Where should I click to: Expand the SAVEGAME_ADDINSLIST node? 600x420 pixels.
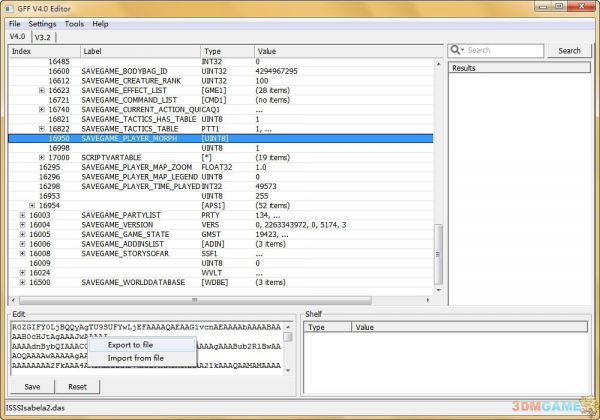coord(23,243)
